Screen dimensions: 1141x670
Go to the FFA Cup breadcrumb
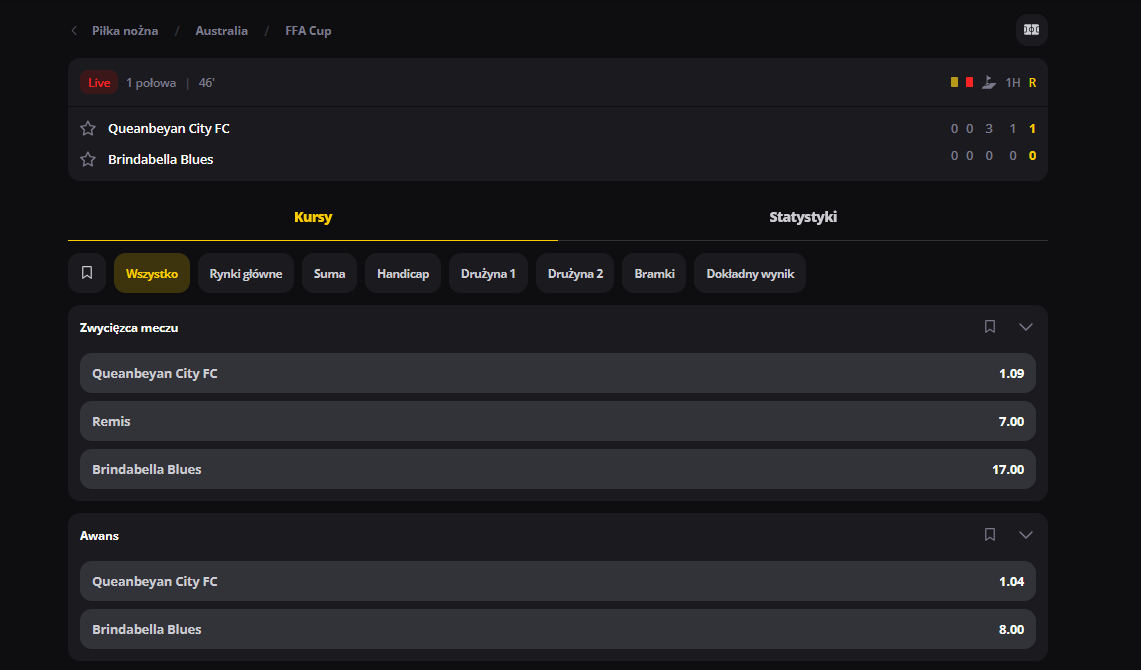pyautogui.click(x=308, y=31)
